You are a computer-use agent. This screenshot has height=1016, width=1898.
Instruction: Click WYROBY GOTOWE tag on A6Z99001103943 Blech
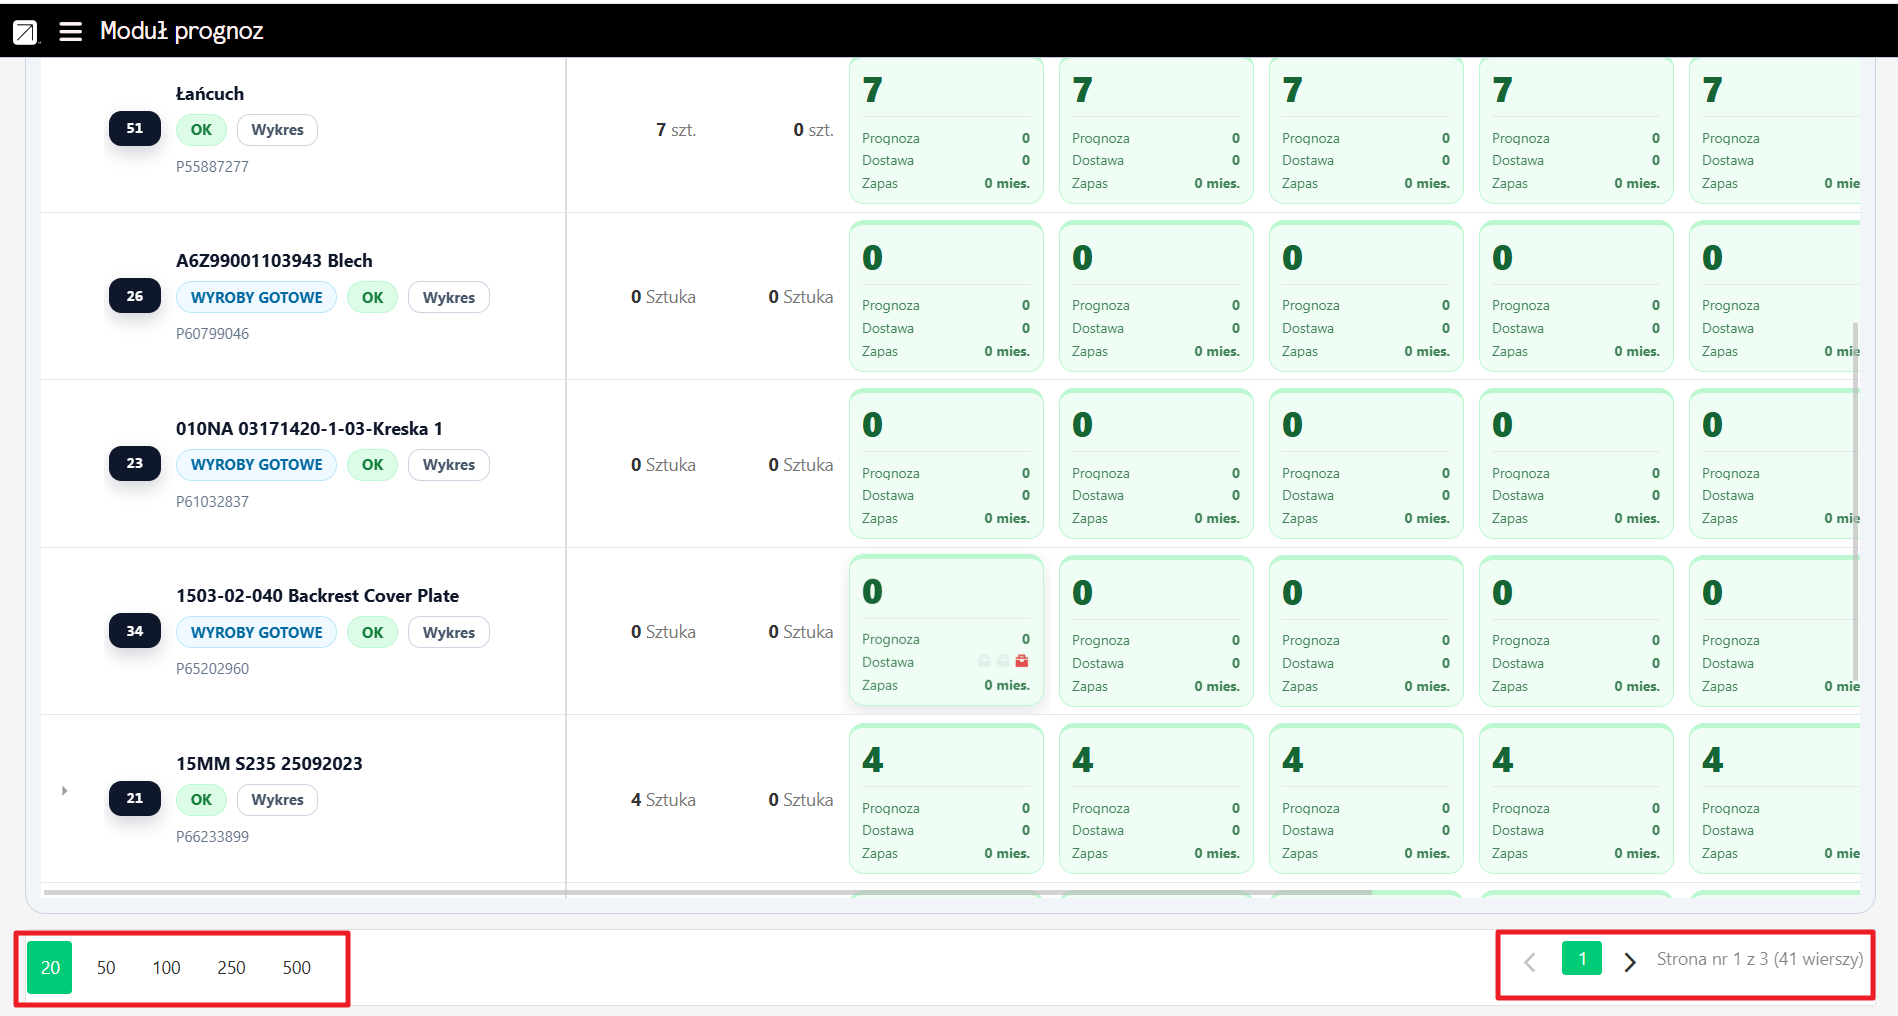pos(256,298)
